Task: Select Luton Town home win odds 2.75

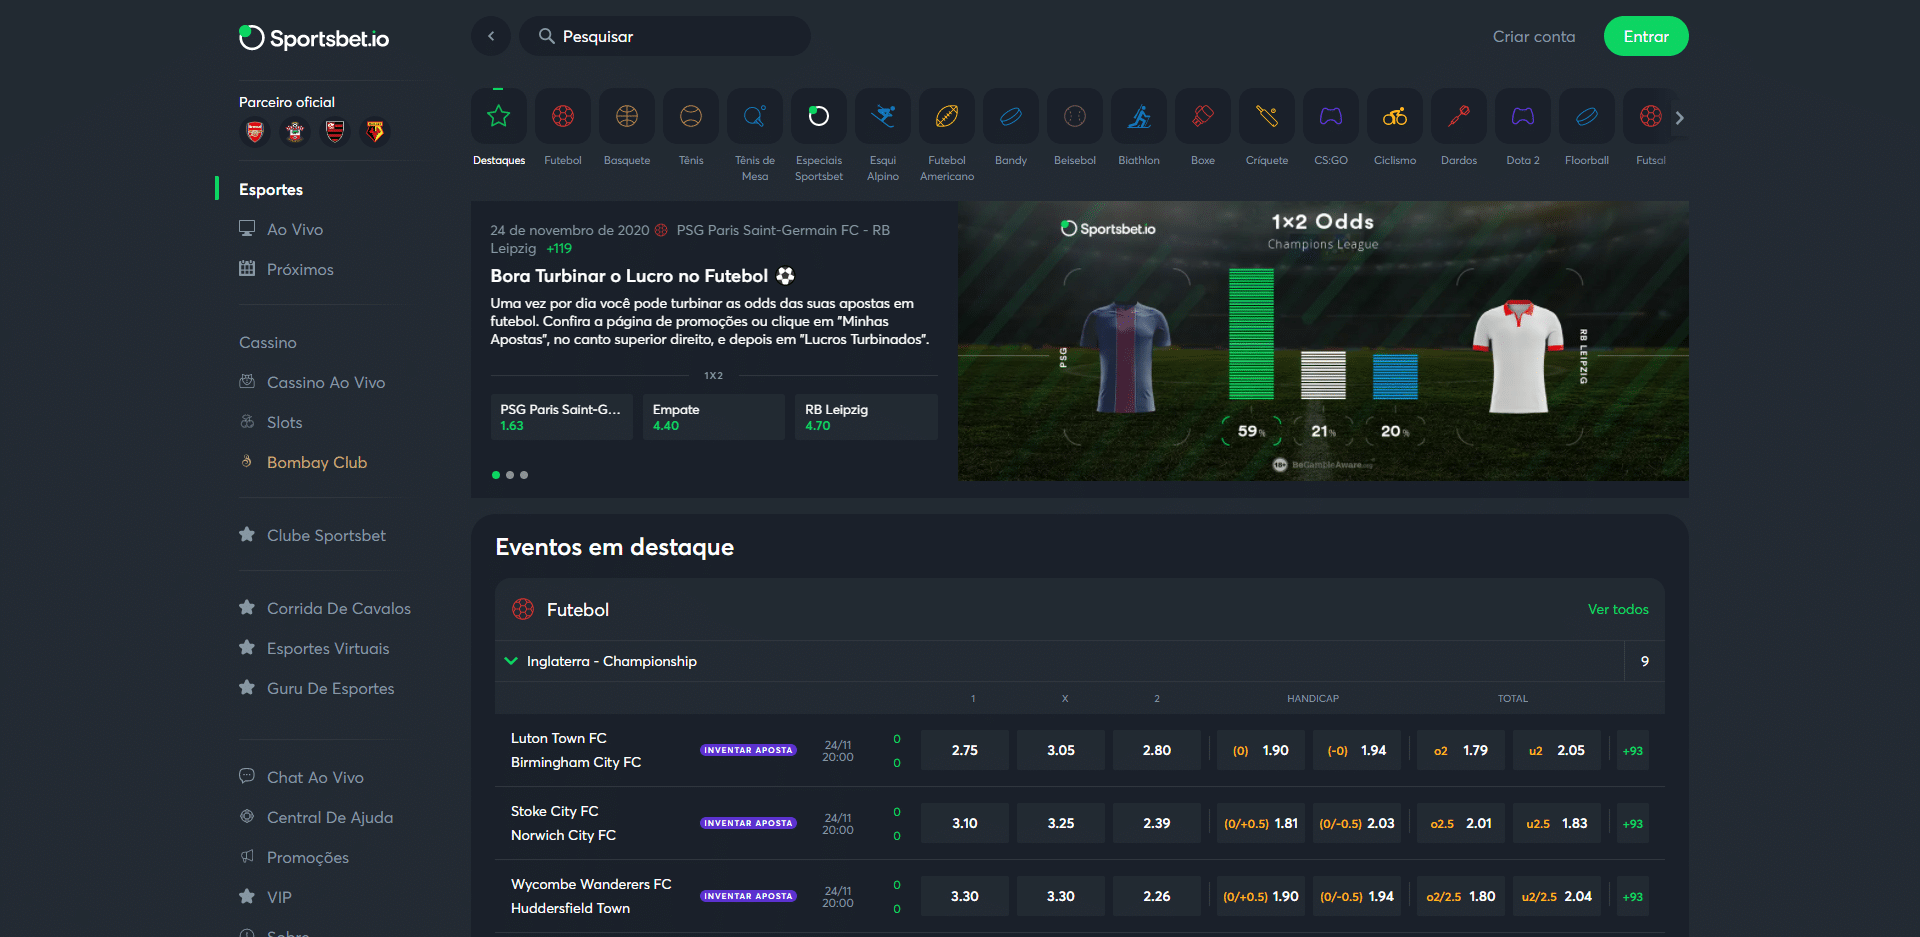Action: tap(965, 750)
